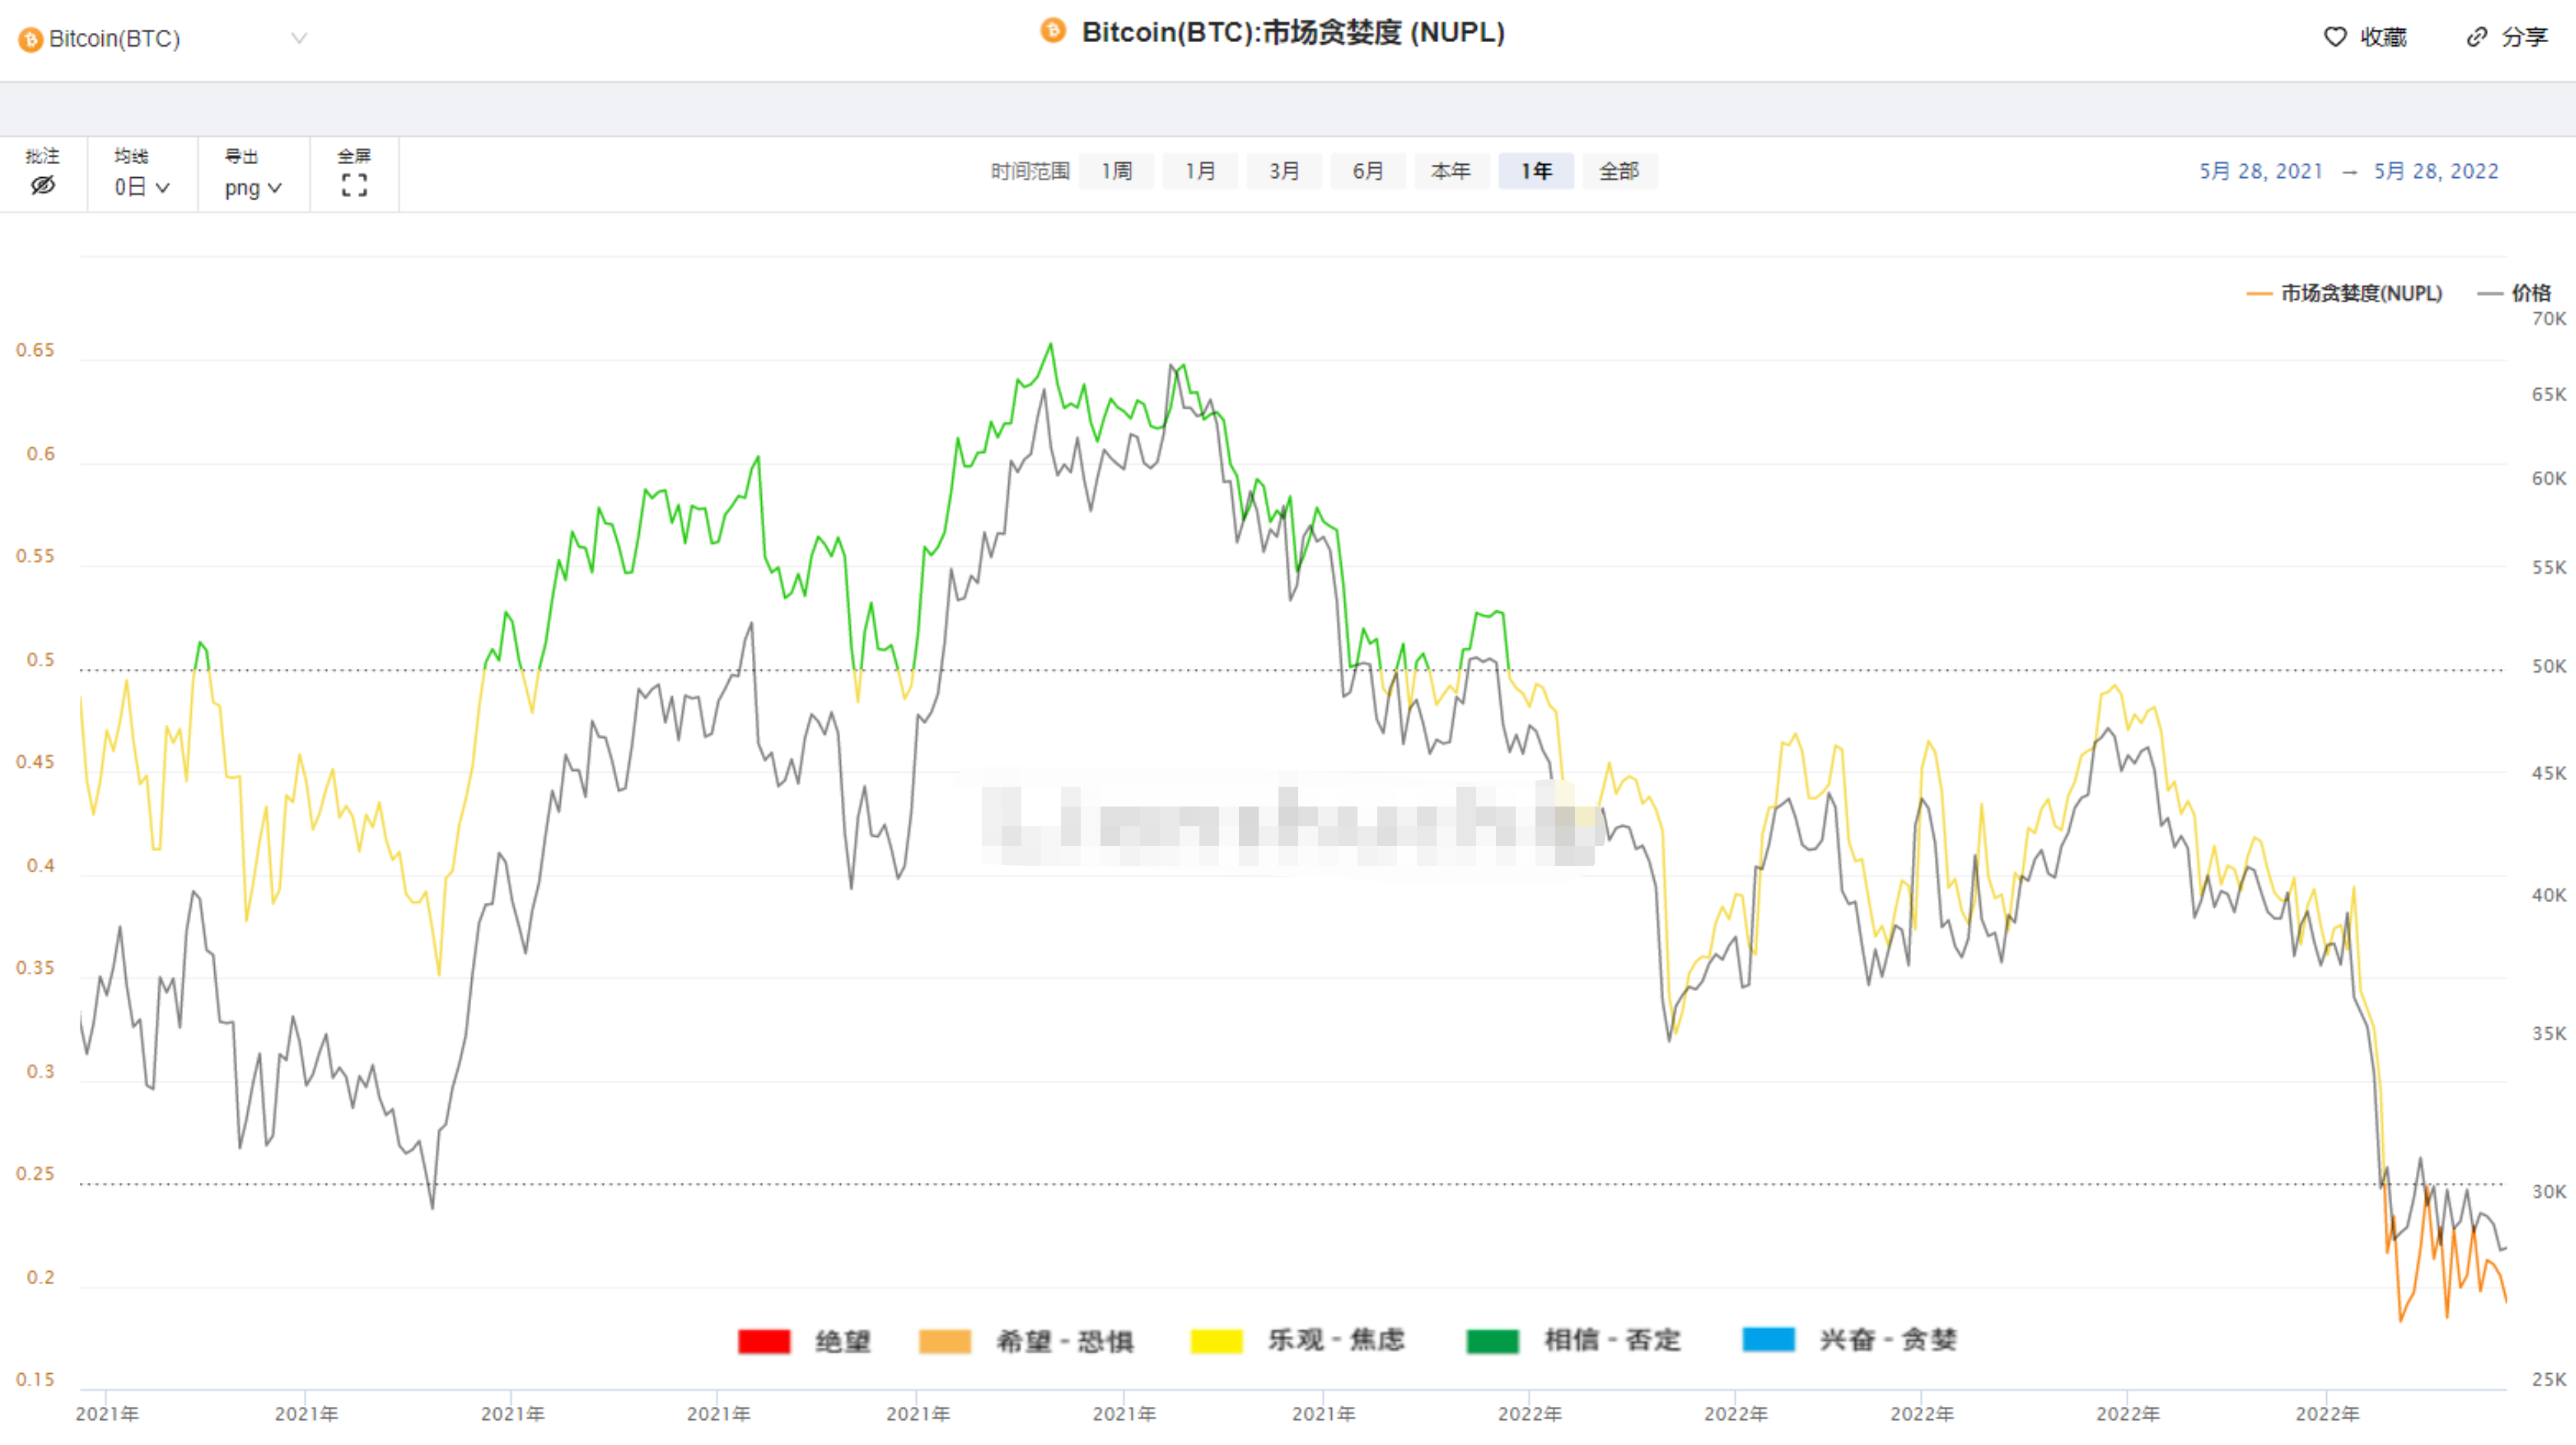The height and width of the screenshot is (1445, 2576).
Task: Click the 导出 export label
Action: [241, 156]
